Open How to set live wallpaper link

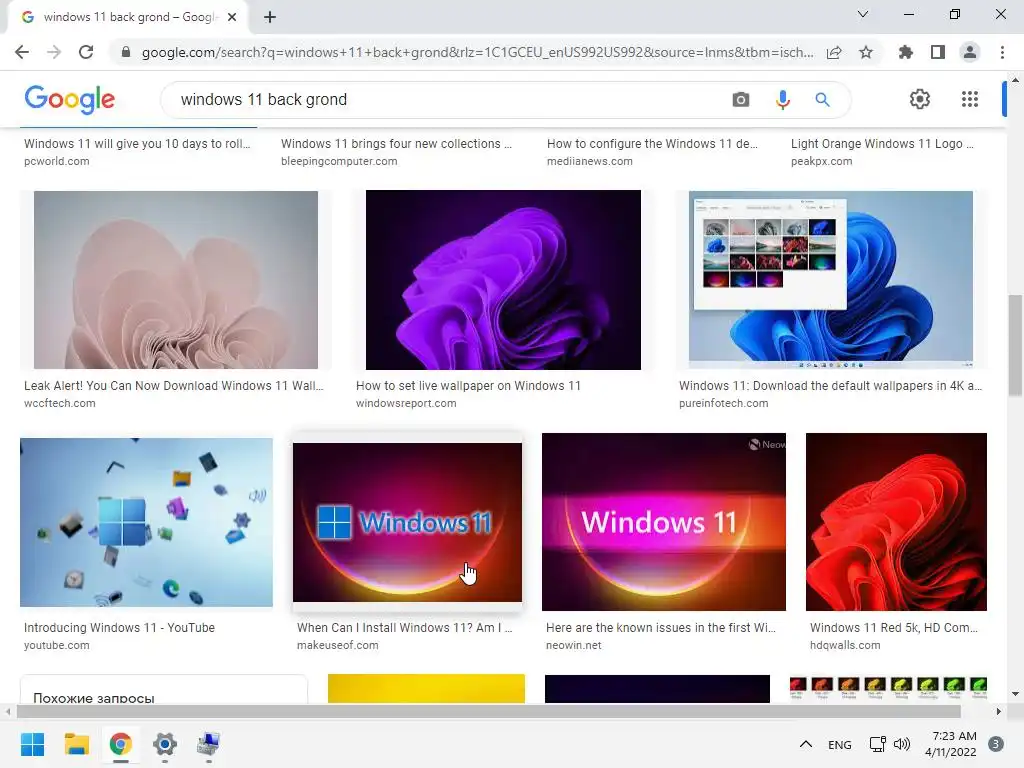click(468, 385)
